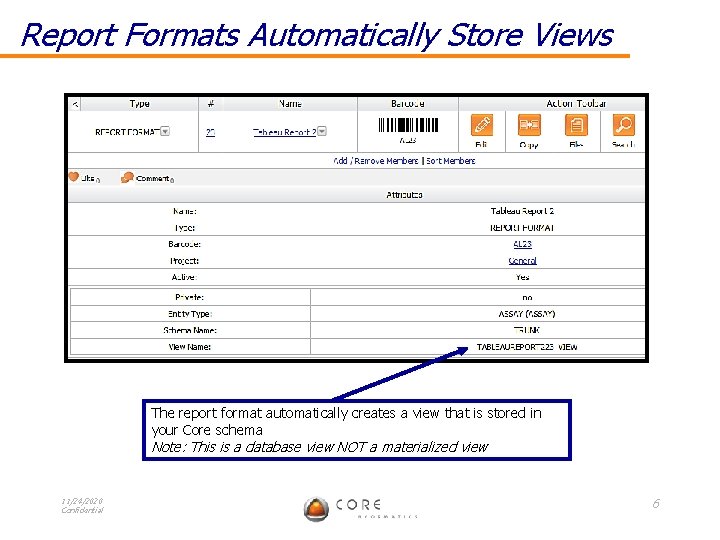Click the REPORT FORMAT type value in Attributes

(x=522, y=228)
